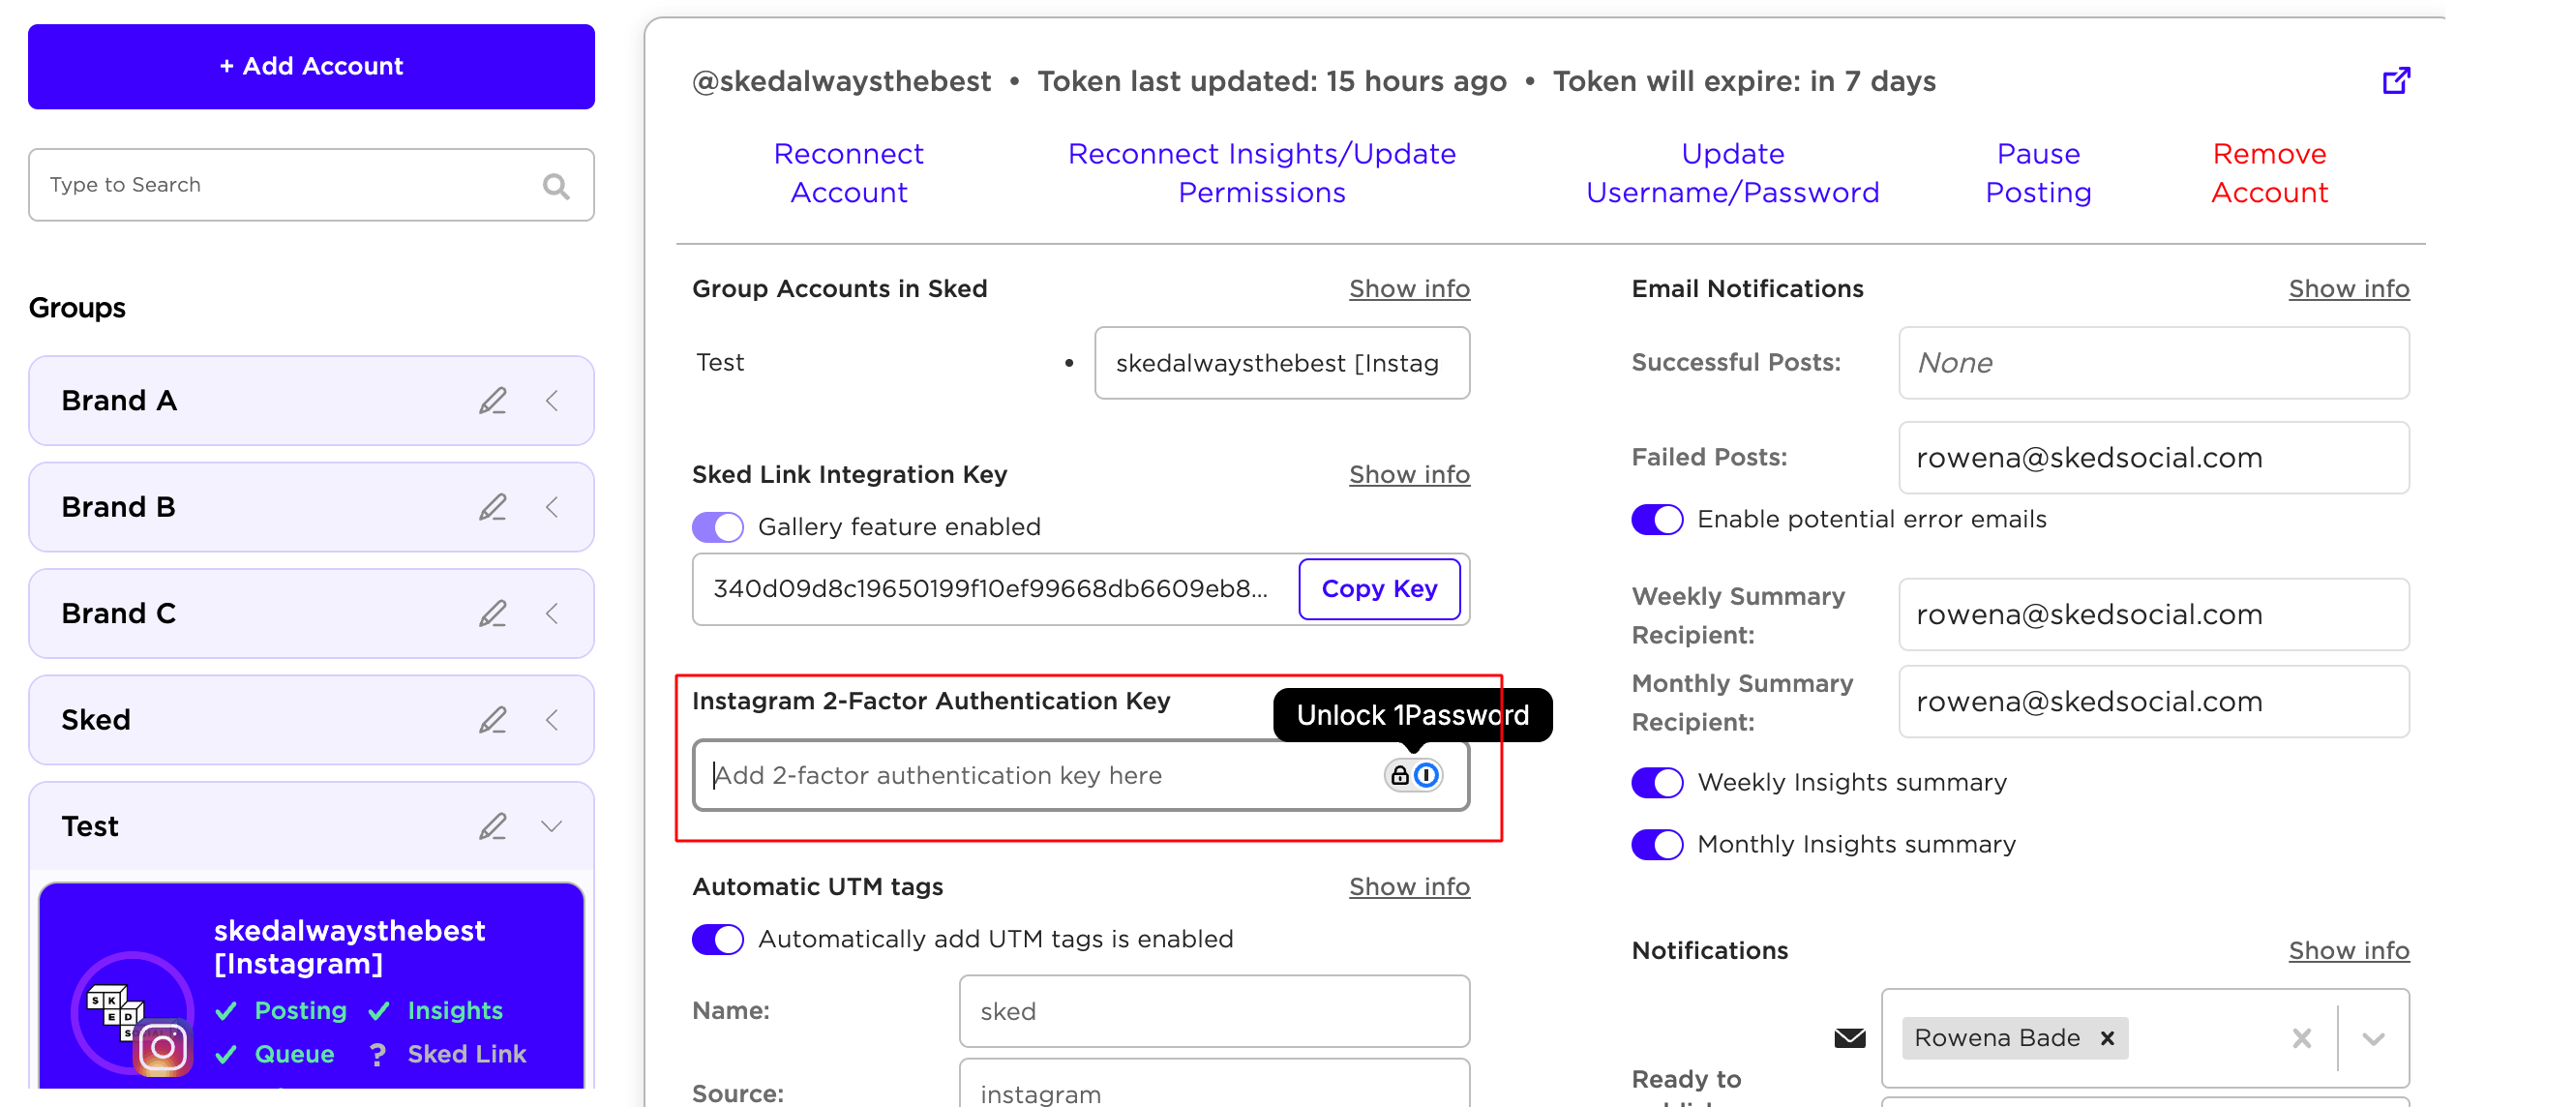The height and width of the screenshot is (1107, 2576).
Task: Edit the Brand A group name
Action: pos(492,401)
